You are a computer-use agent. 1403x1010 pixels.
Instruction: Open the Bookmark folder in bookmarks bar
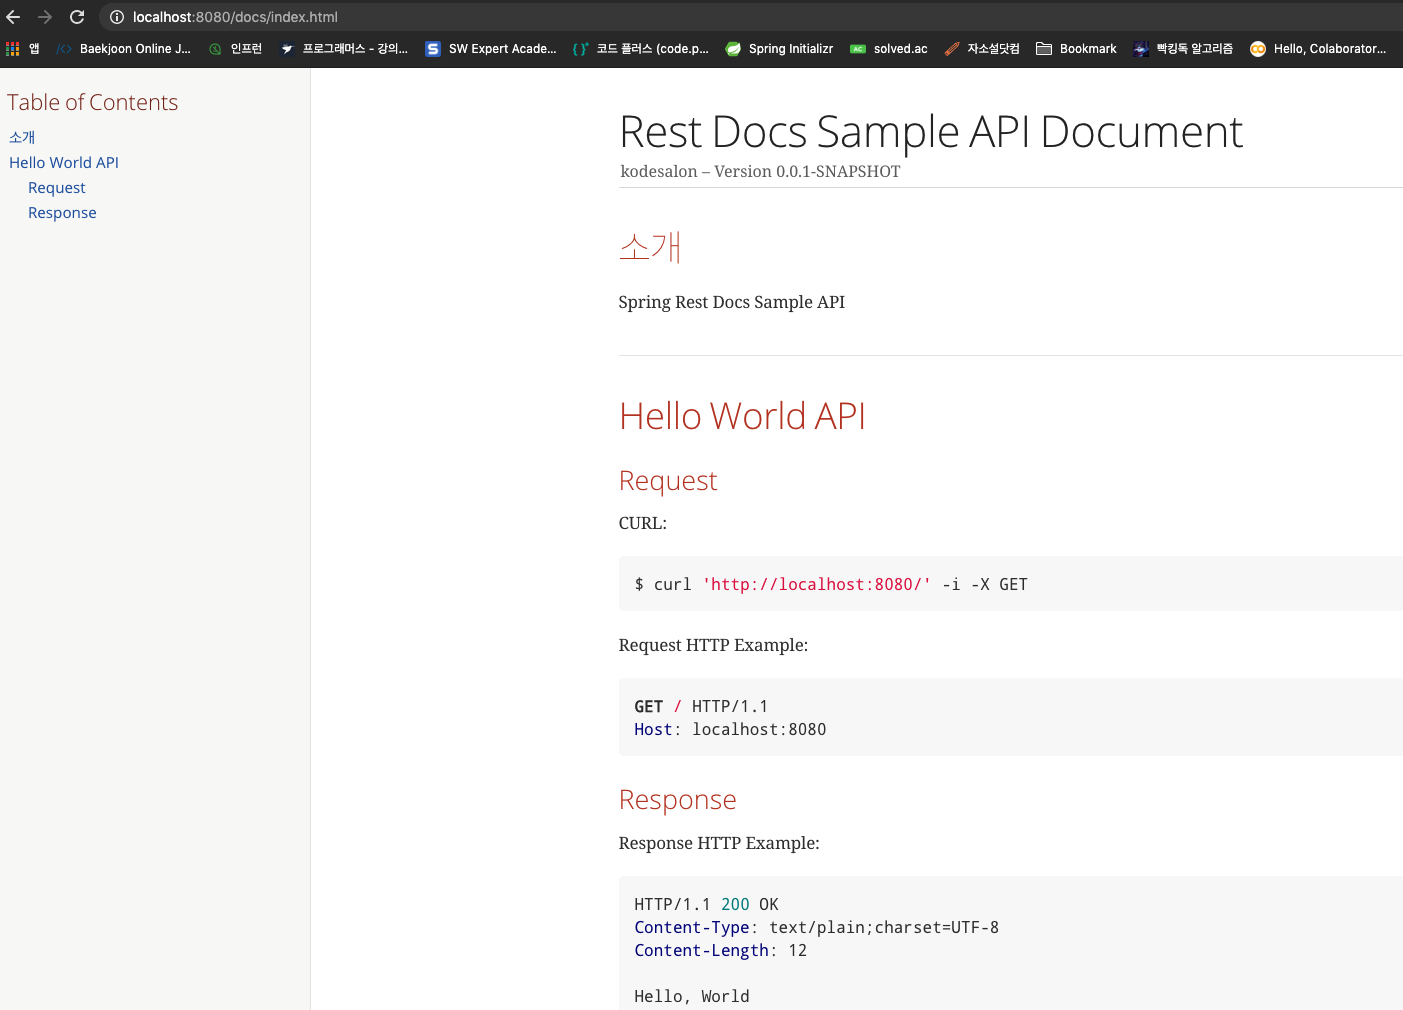1076,49
